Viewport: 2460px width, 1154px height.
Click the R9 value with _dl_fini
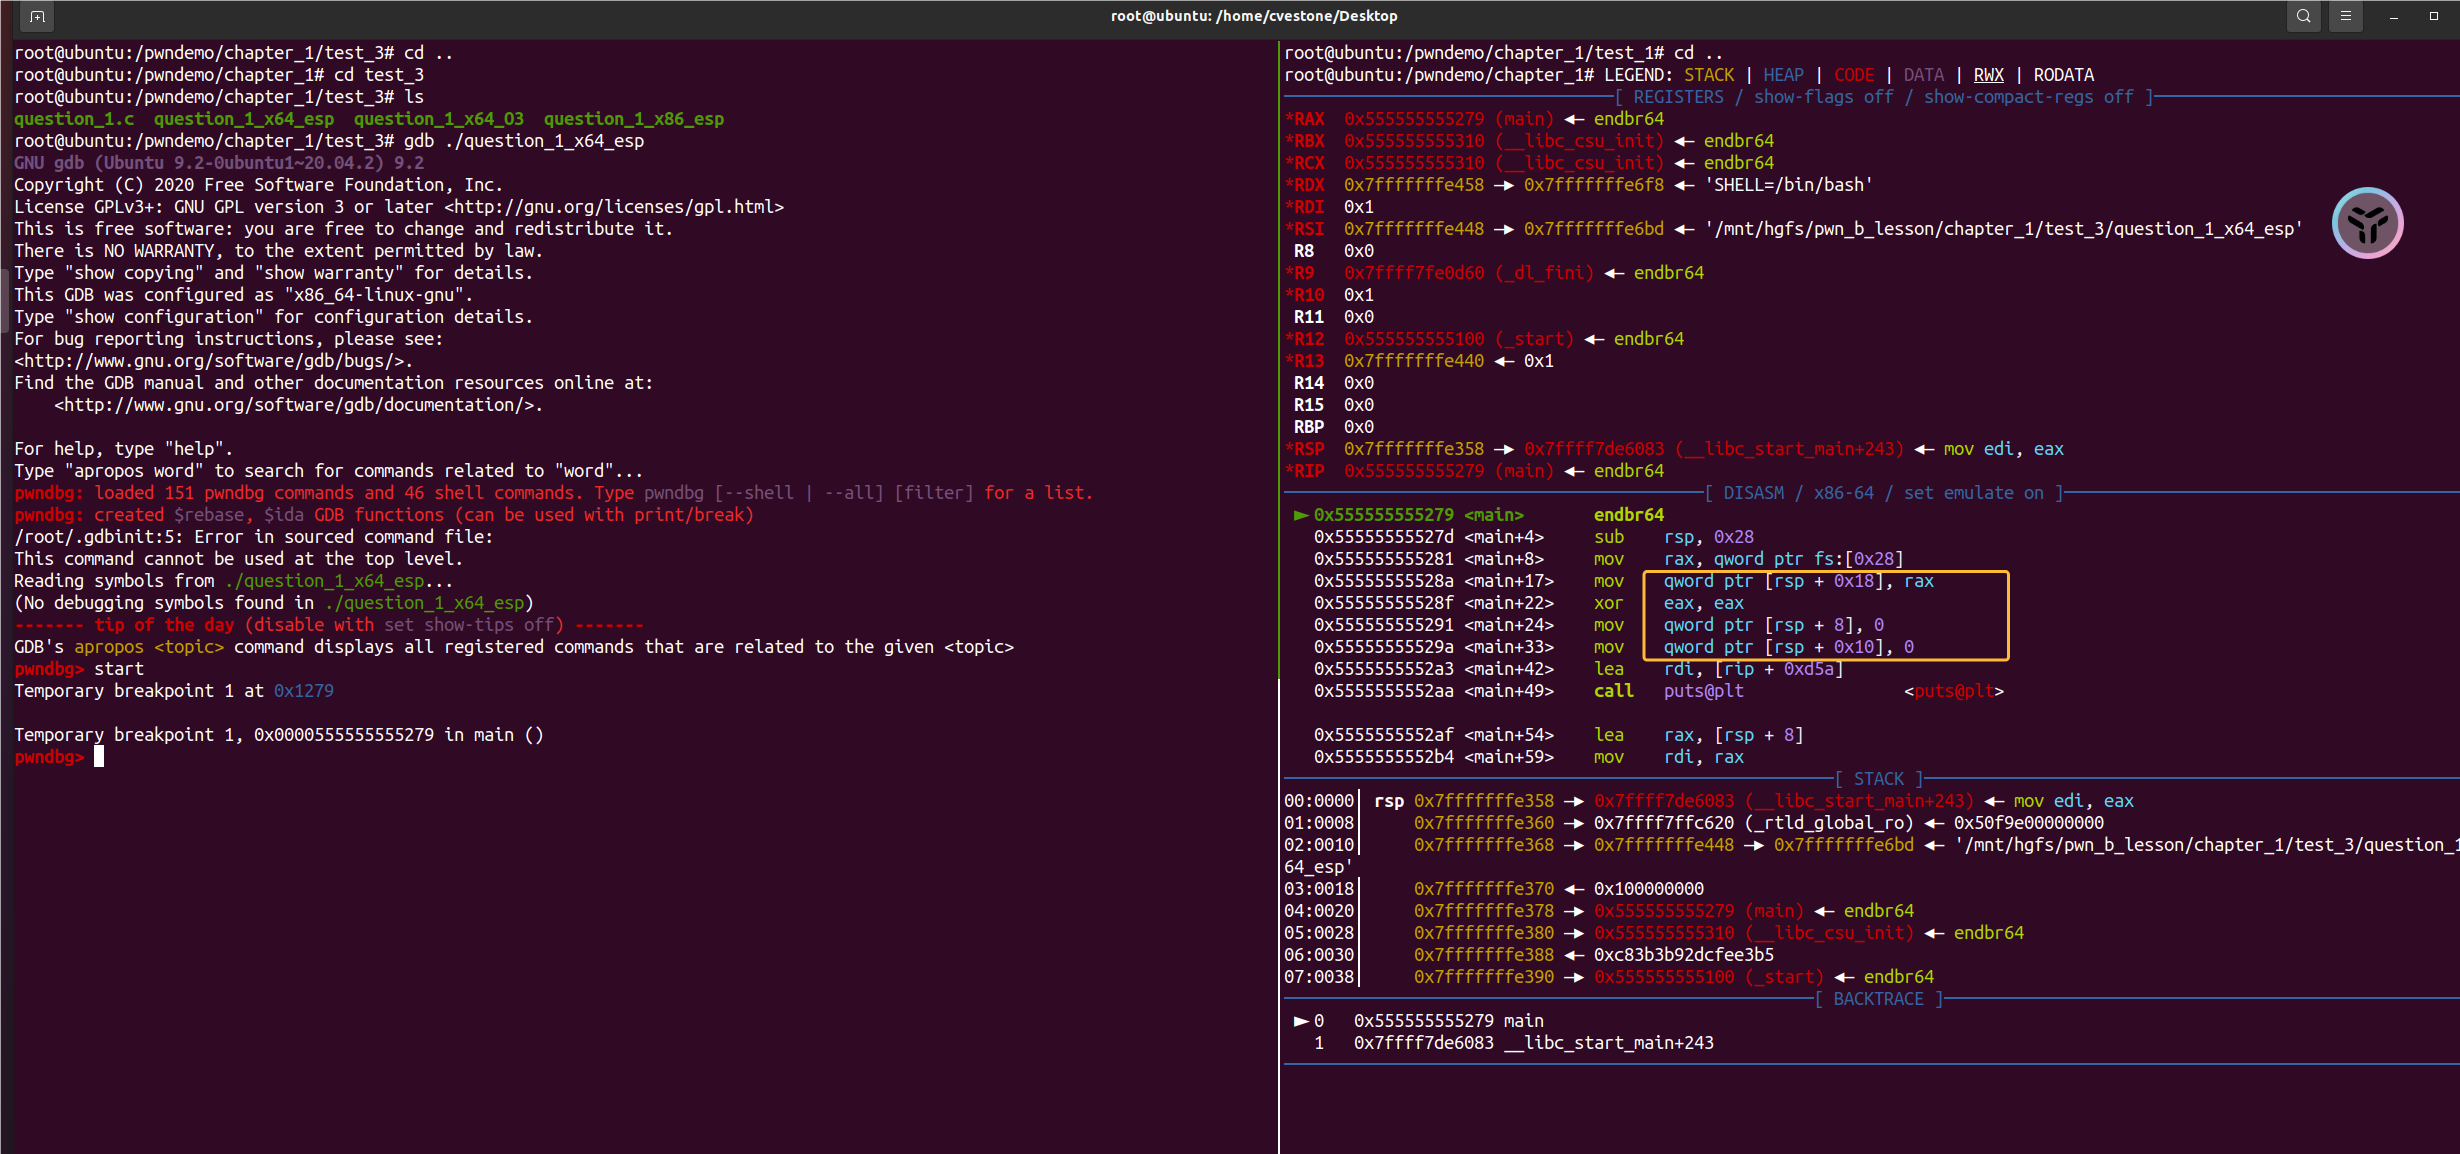pyautogui.click(x=1469, y=273)
